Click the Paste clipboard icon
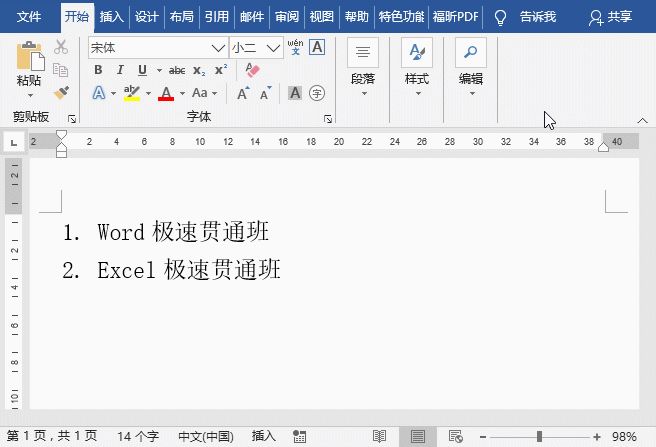Screen dimensions: 656x447 click(x=30, y=56)
